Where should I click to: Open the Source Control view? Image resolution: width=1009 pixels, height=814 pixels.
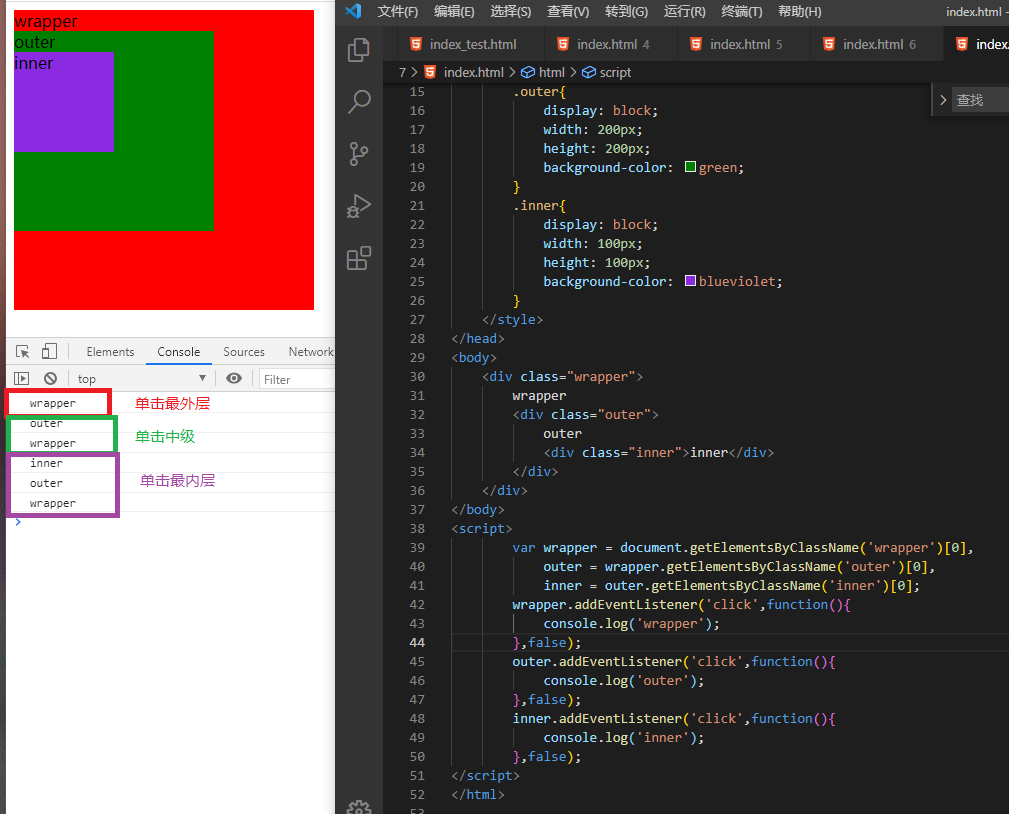(358, 154)
